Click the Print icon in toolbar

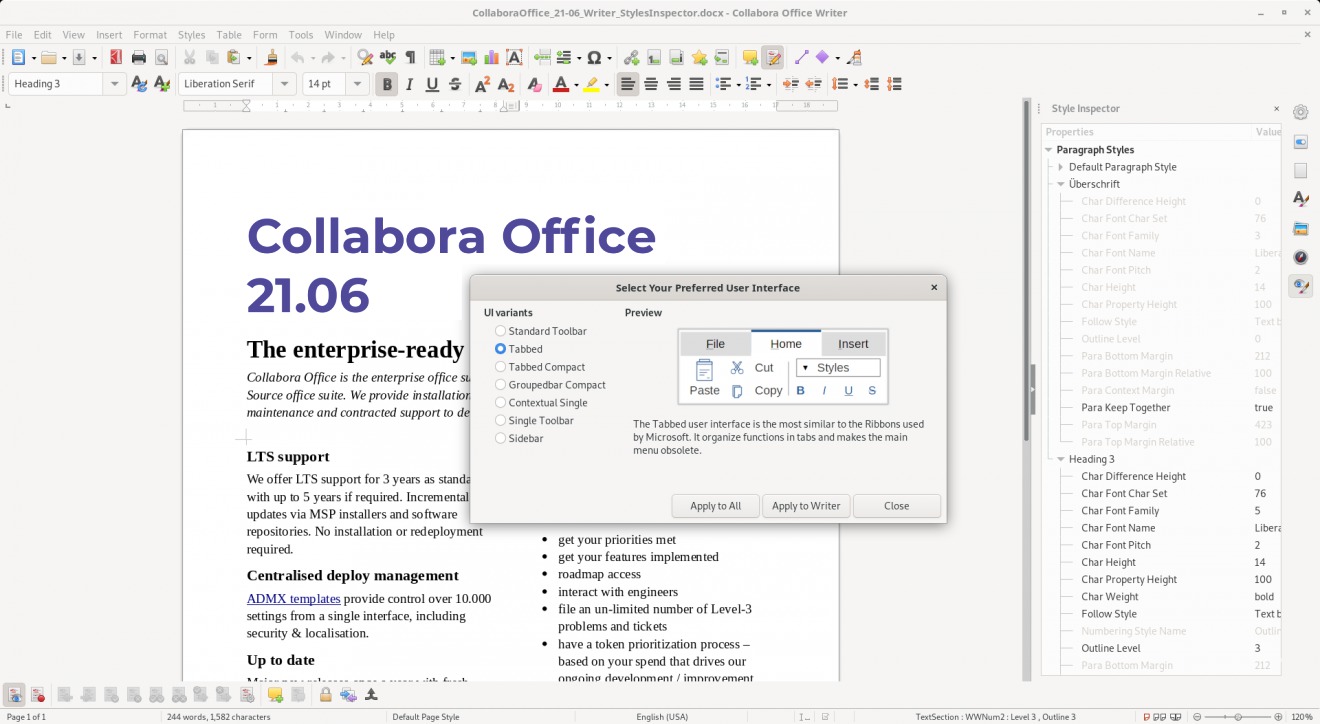click(x=139, y=58)
